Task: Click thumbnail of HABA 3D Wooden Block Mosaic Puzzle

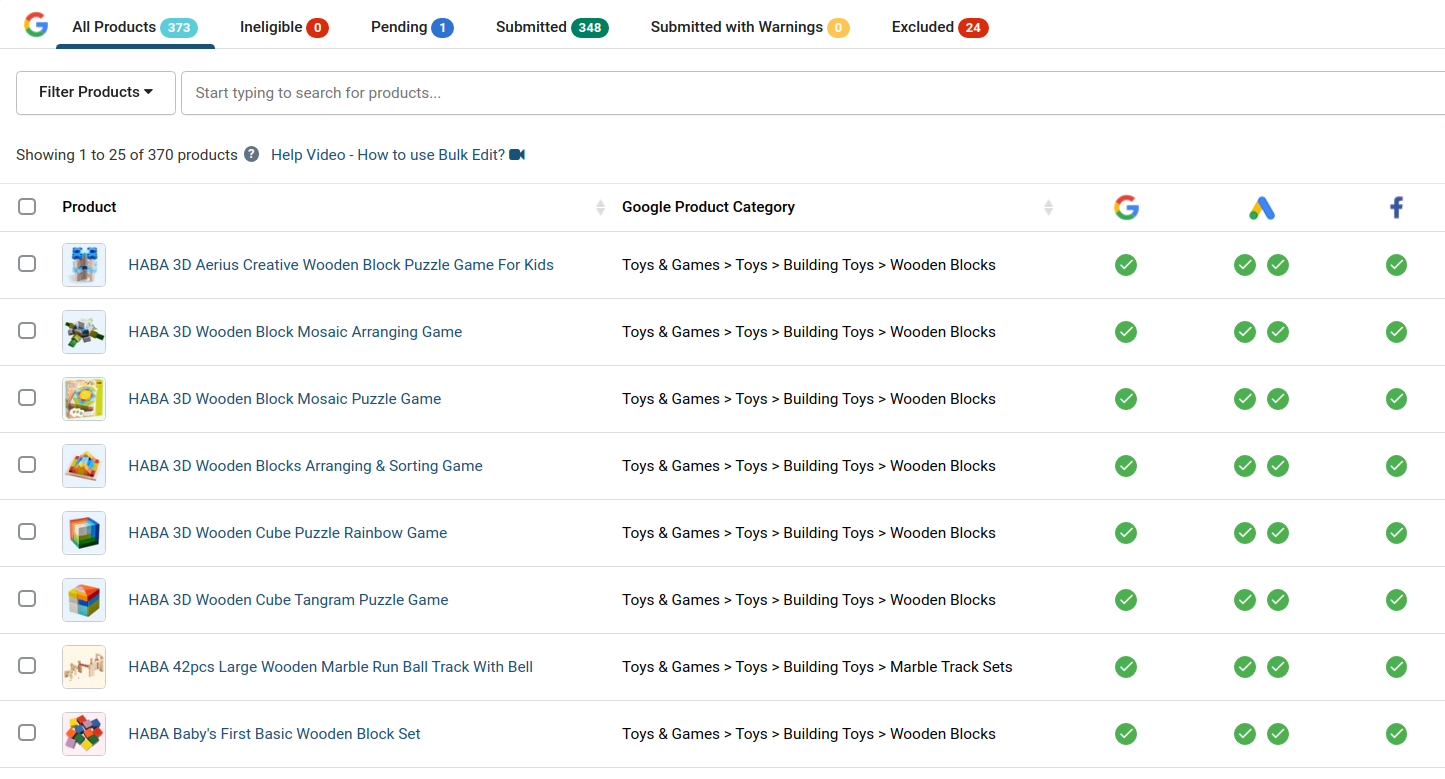Action: click(84, 399)
